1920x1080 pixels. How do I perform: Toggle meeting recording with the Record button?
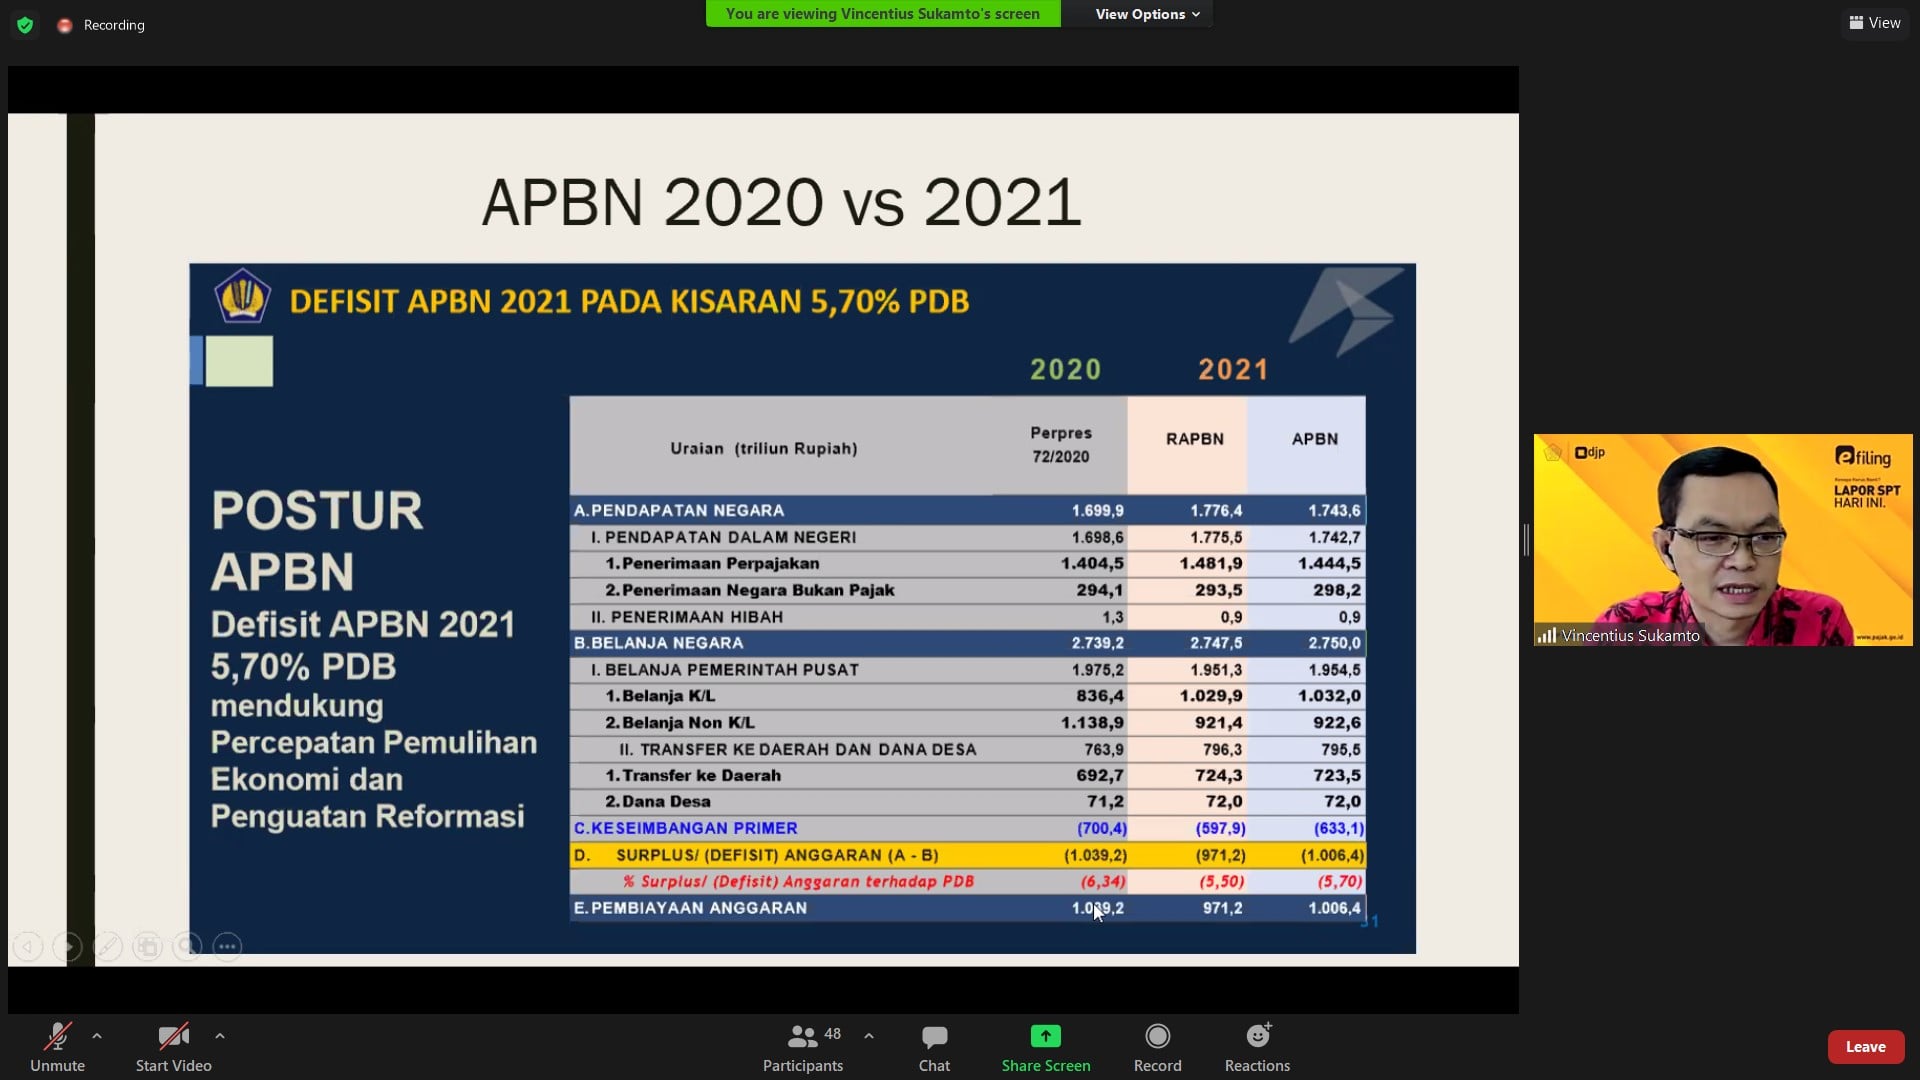[x=1157, y=1046]
